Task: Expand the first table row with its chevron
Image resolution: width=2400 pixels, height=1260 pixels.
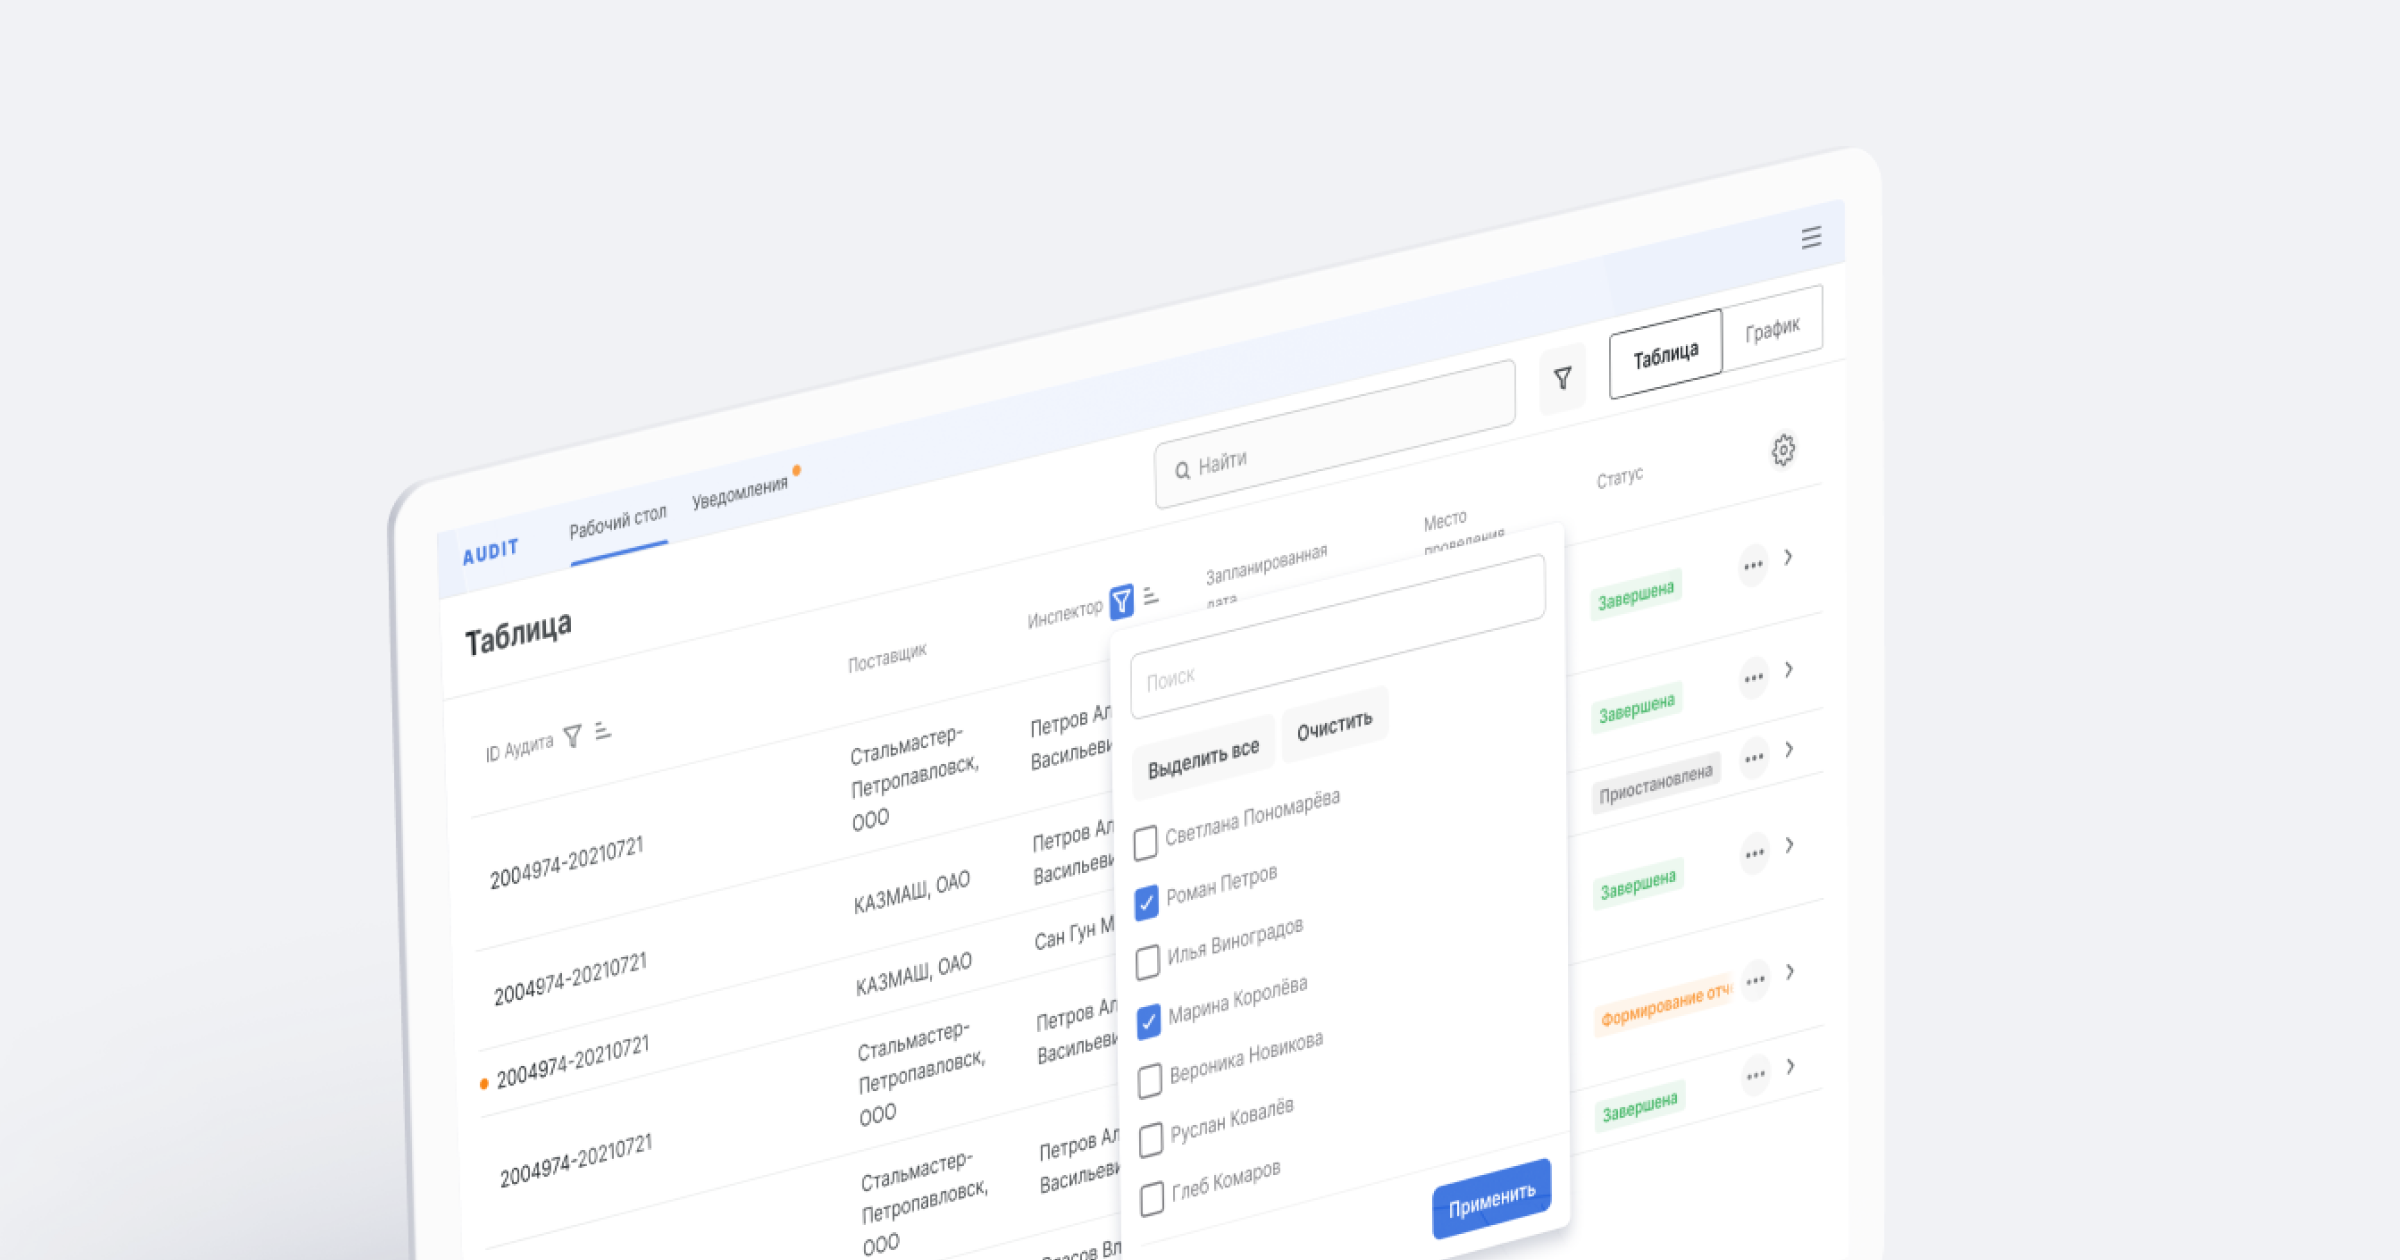Action: click(1788, 557)
